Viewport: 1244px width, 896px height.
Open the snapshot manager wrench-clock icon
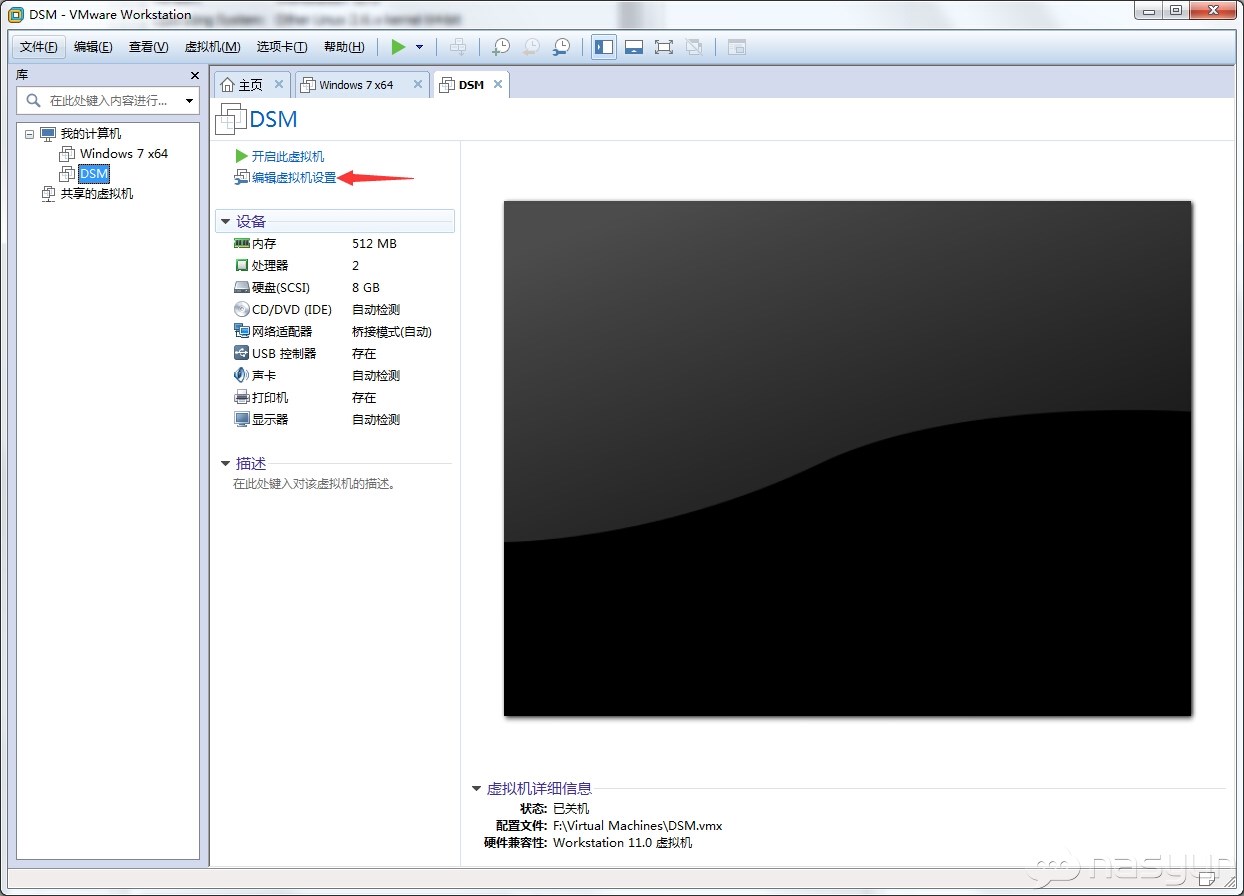point(562,47)
